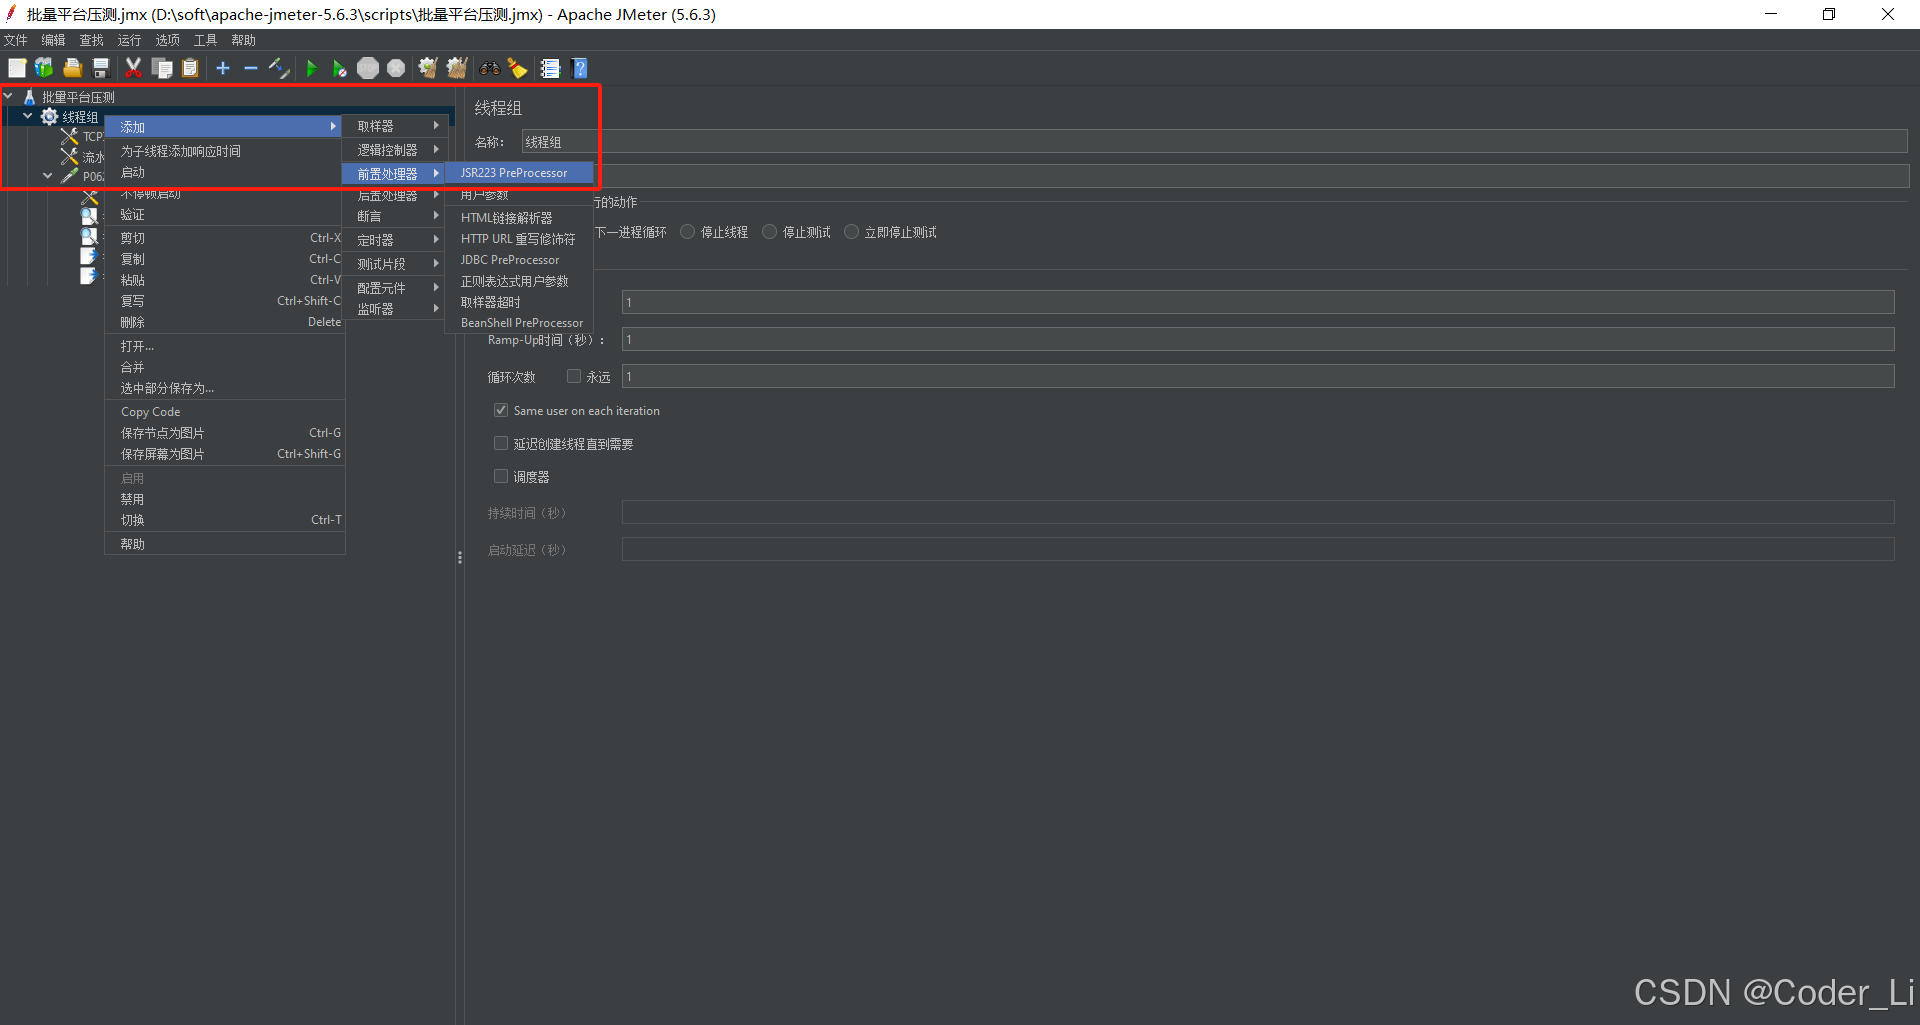1920x1025 pixels.
Task: Choose JSR223 PreProcessor from submenu
Action: [x=520, y=173]
